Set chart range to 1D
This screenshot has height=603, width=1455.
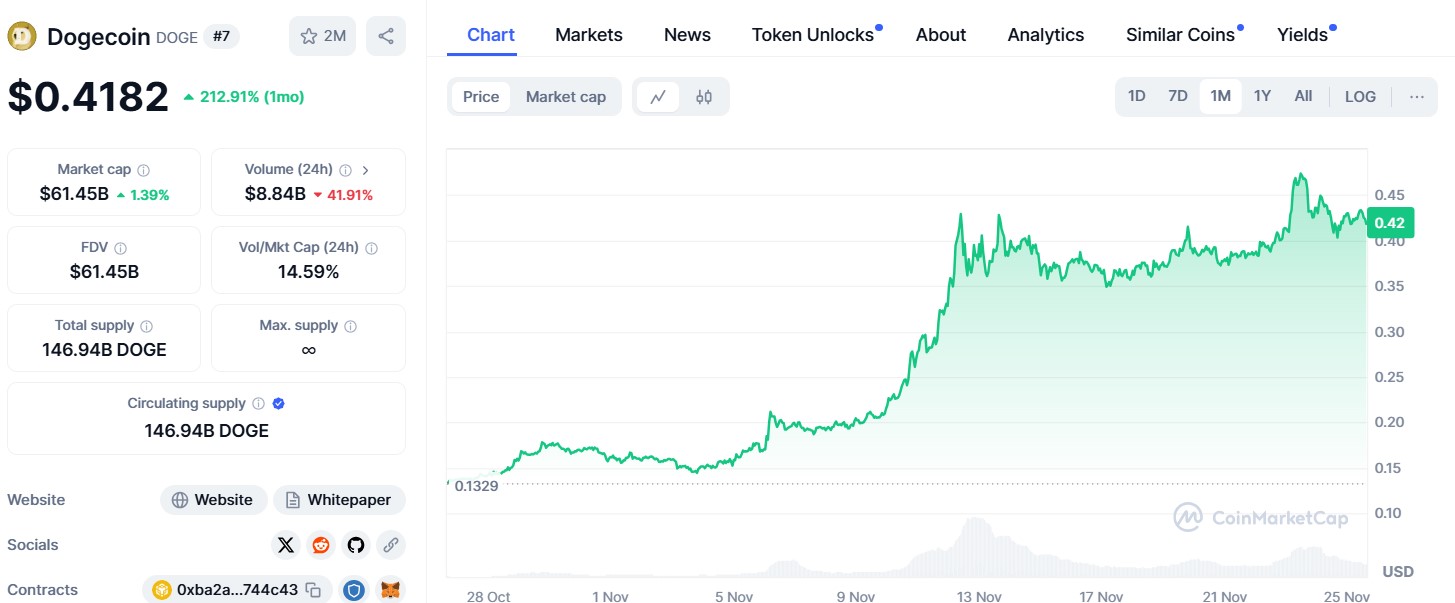(x=1137, y=97)
